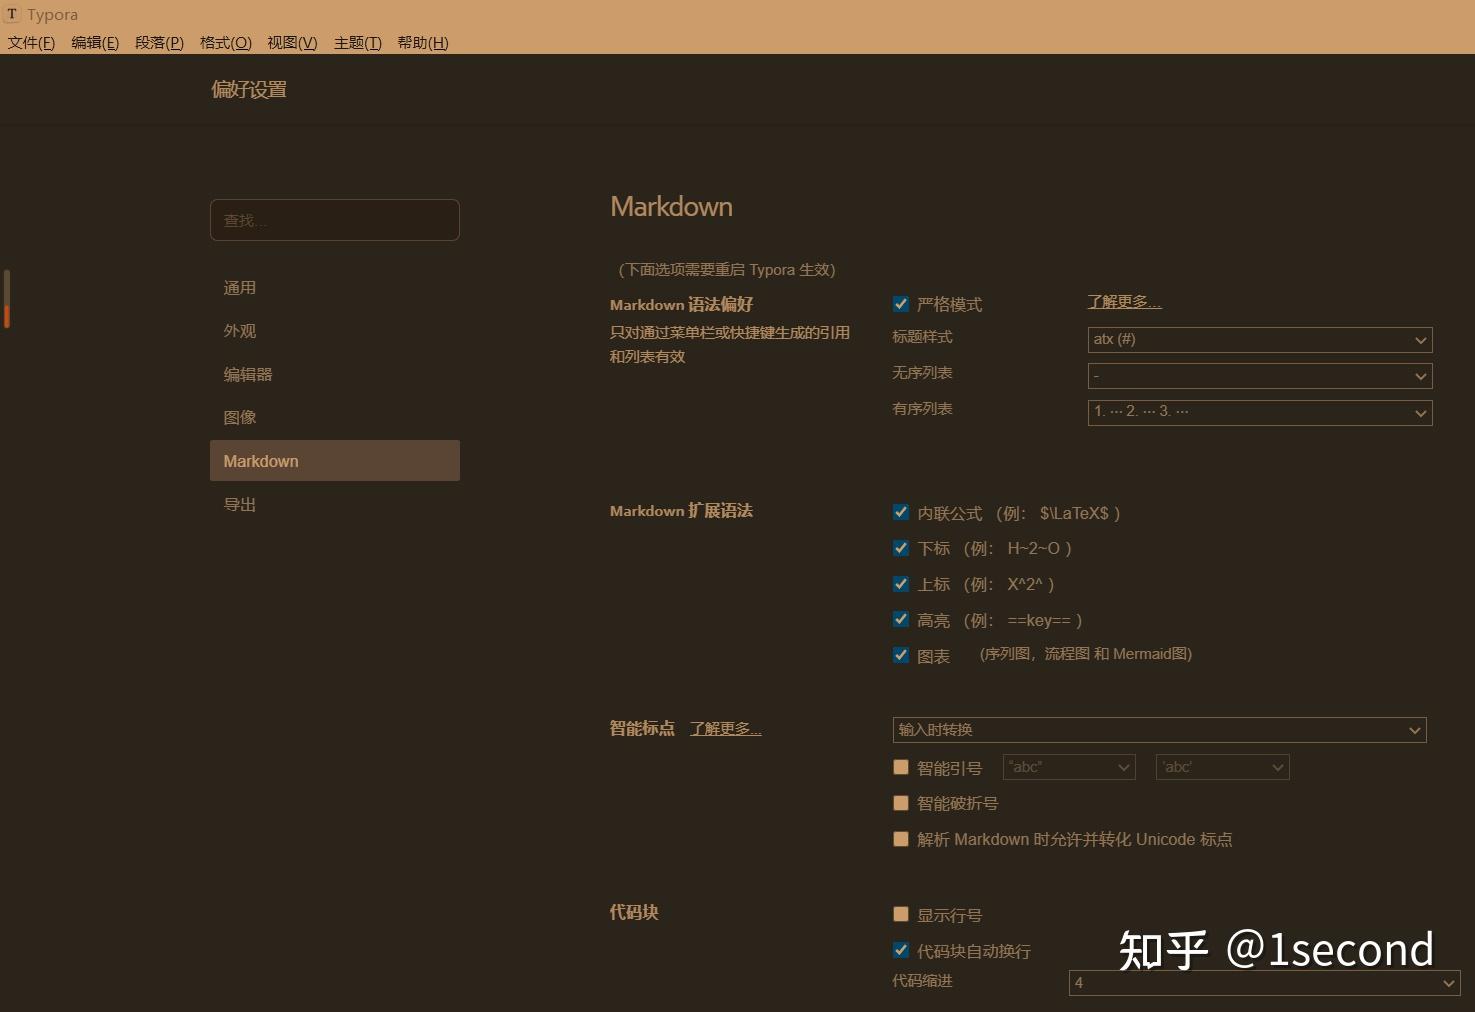
Task: Open the 标题样式 atx (#) dropdown
Action: pos(1260,340)
